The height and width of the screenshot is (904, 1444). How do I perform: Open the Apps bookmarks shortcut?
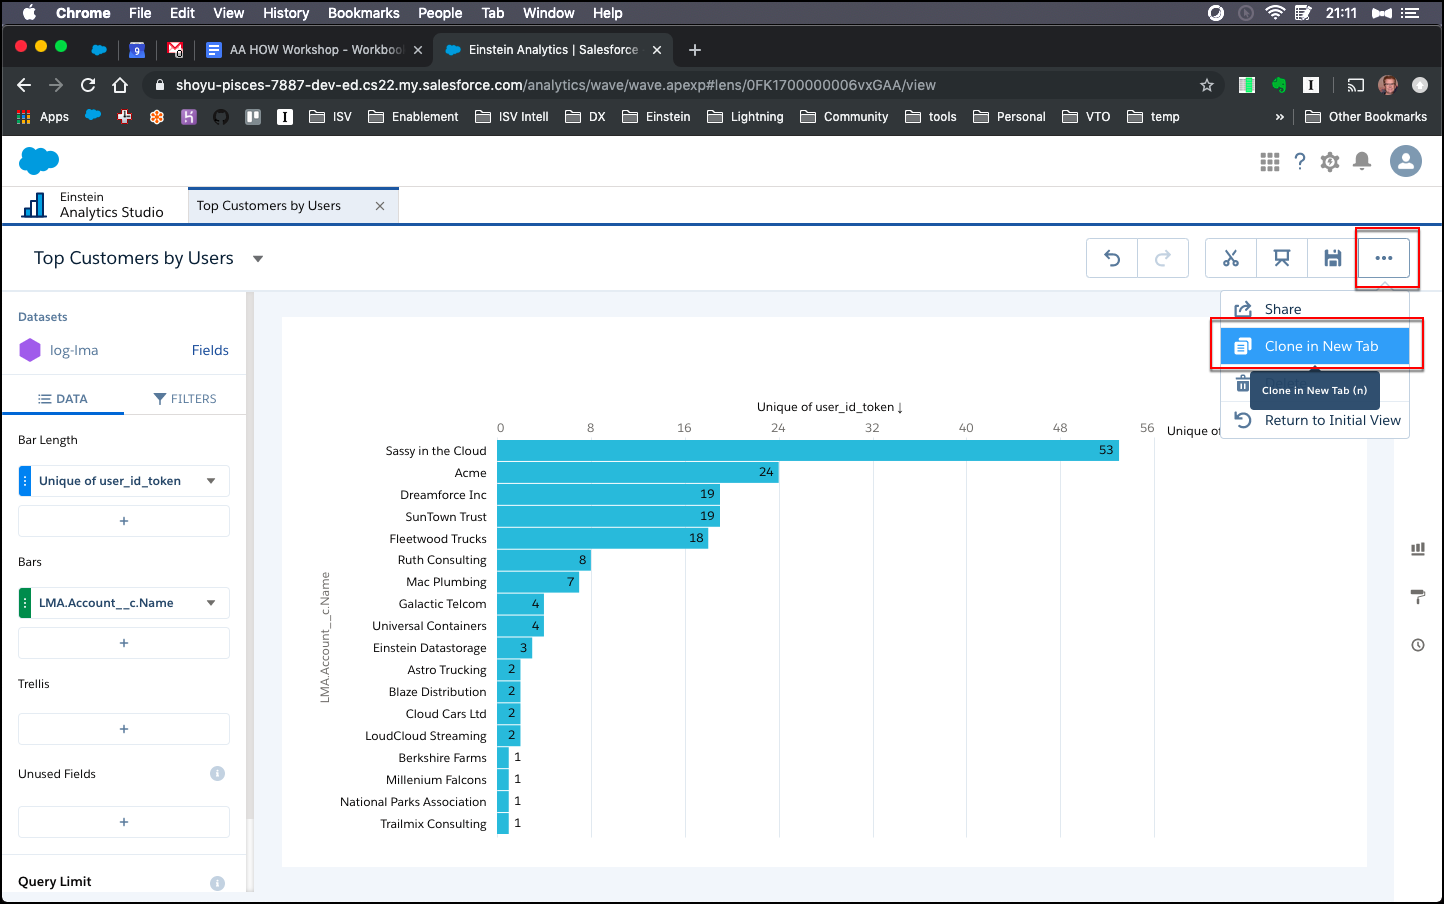pos(43,117)
